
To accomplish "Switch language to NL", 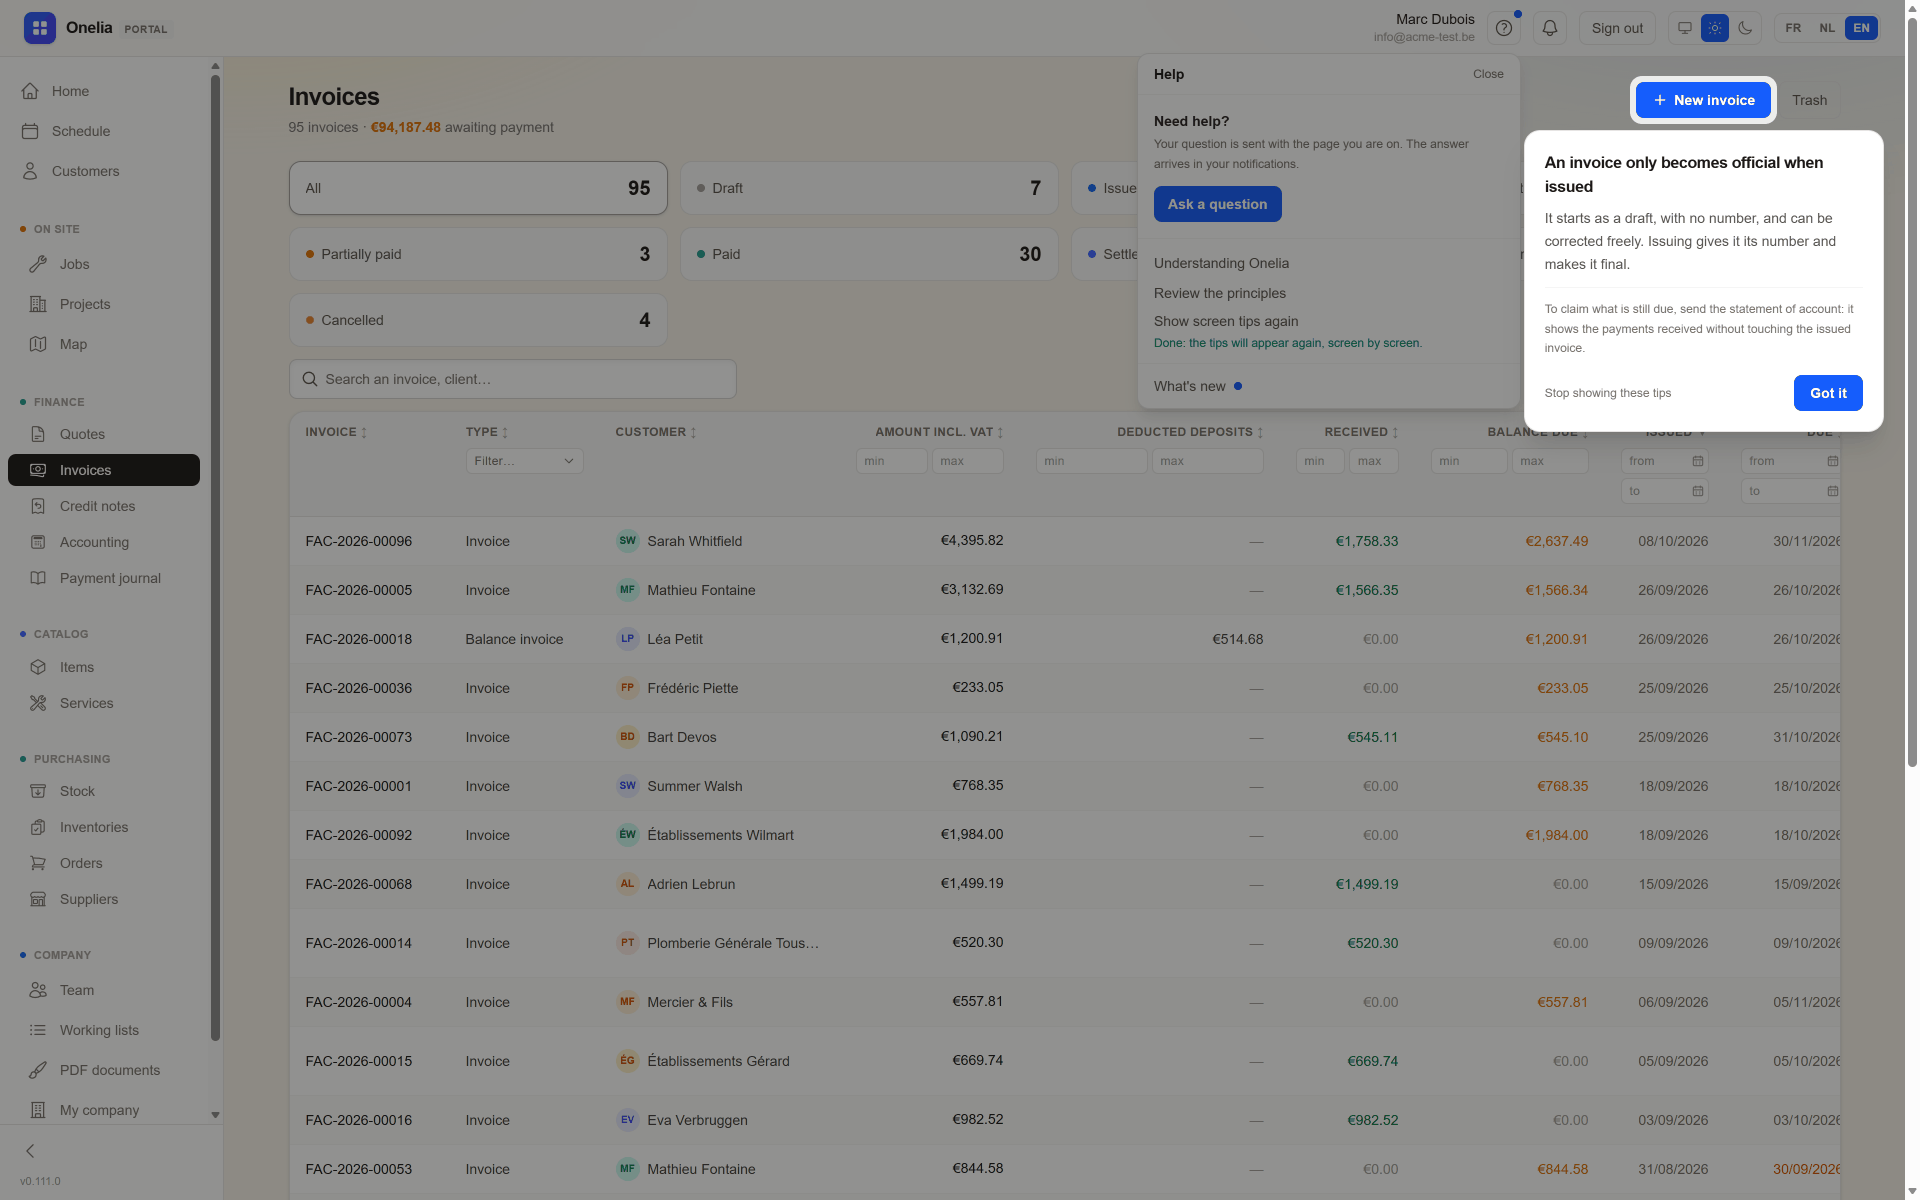I will point(1827,28).
